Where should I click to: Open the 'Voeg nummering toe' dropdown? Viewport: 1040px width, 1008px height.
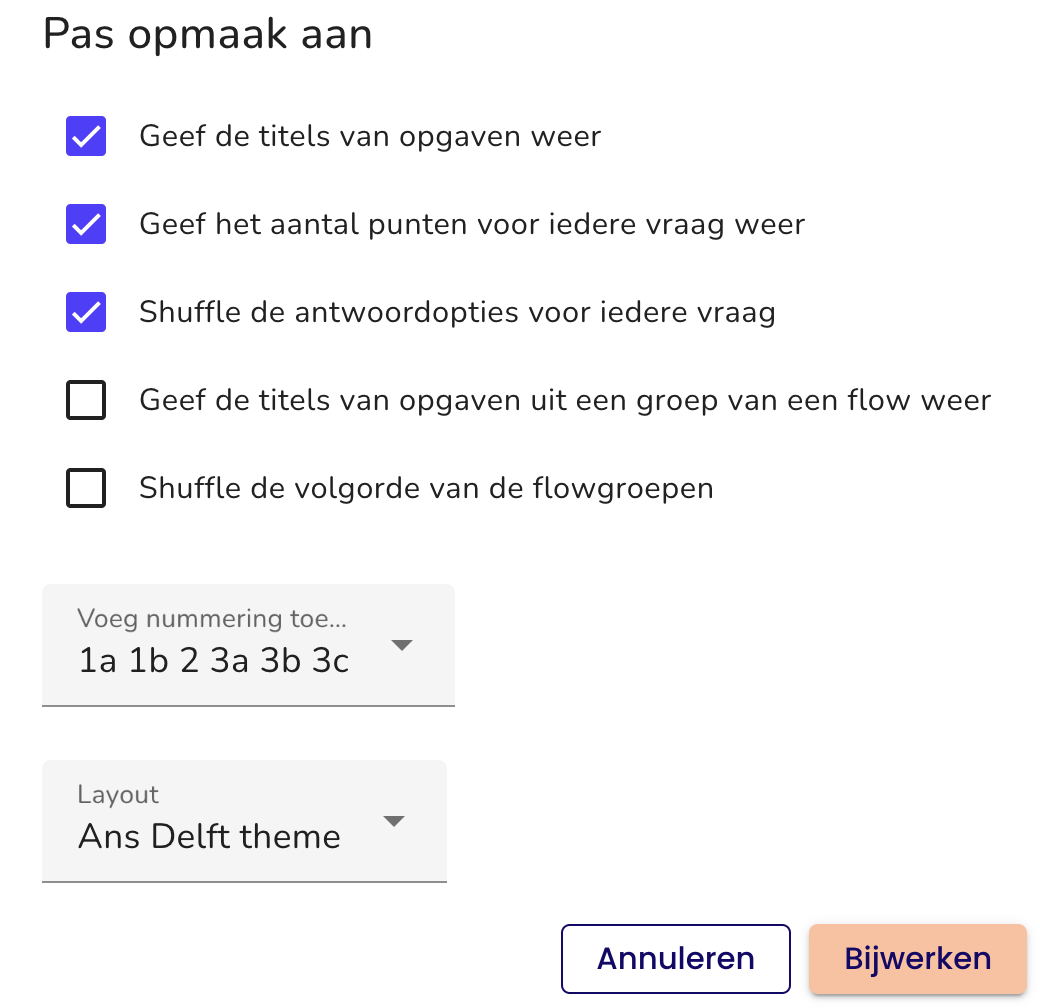[x=248, y=645]
